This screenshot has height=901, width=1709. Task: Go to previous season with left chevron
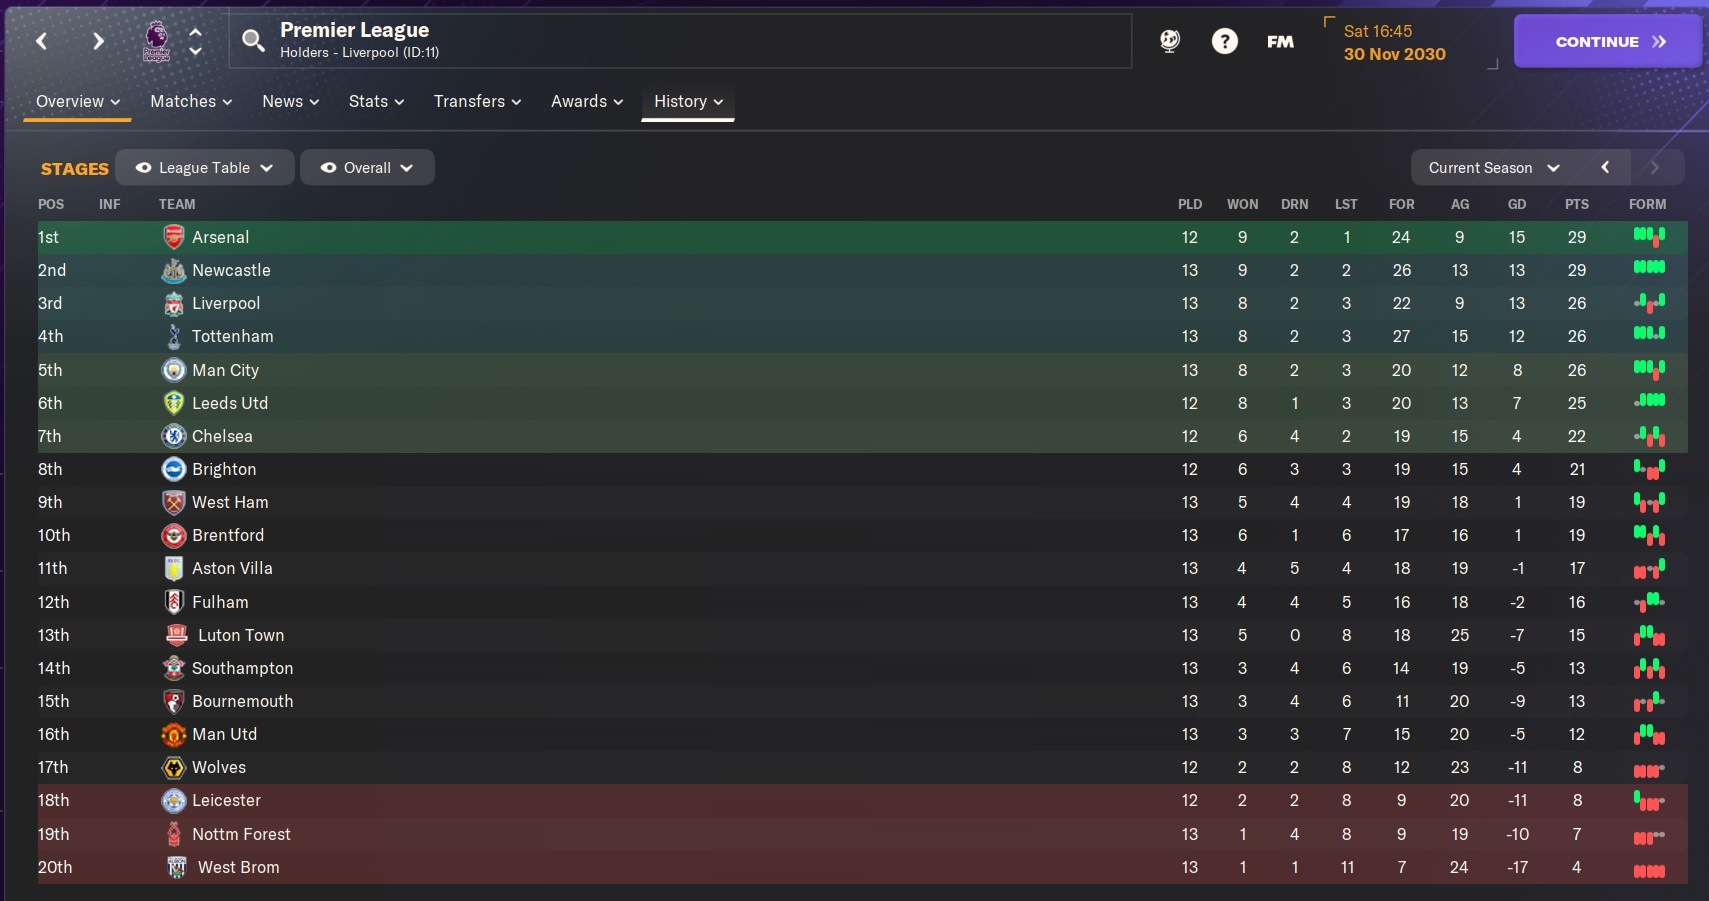(x=1605, y=168)
